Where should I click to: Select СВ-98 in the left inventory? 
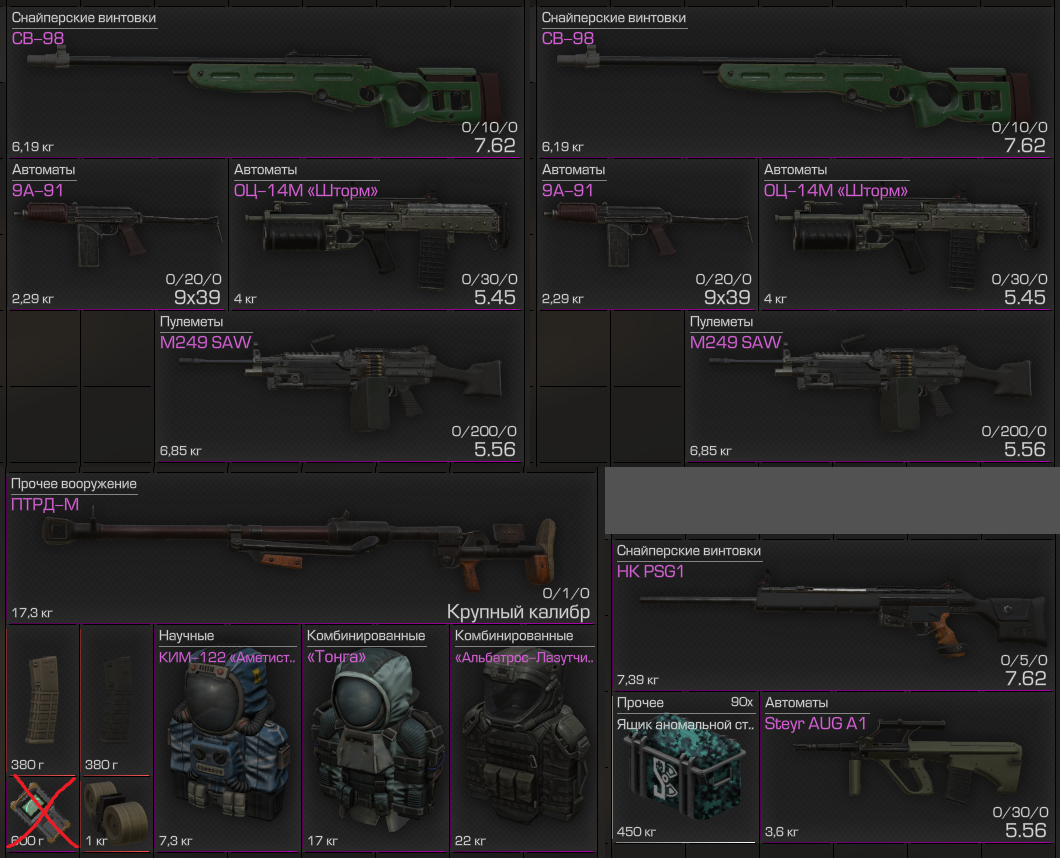click(x=265, y=82)
